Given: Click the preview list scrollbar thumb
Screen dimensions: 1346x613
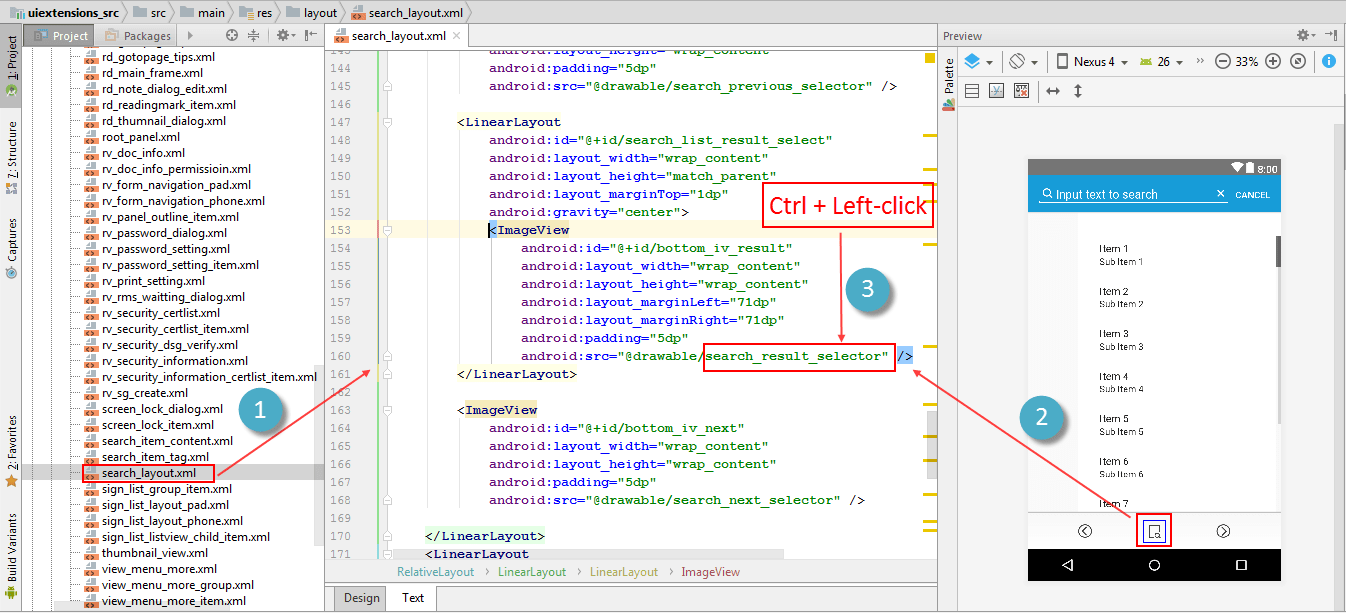Looking at the screenshot, I should pos(1278,251).
